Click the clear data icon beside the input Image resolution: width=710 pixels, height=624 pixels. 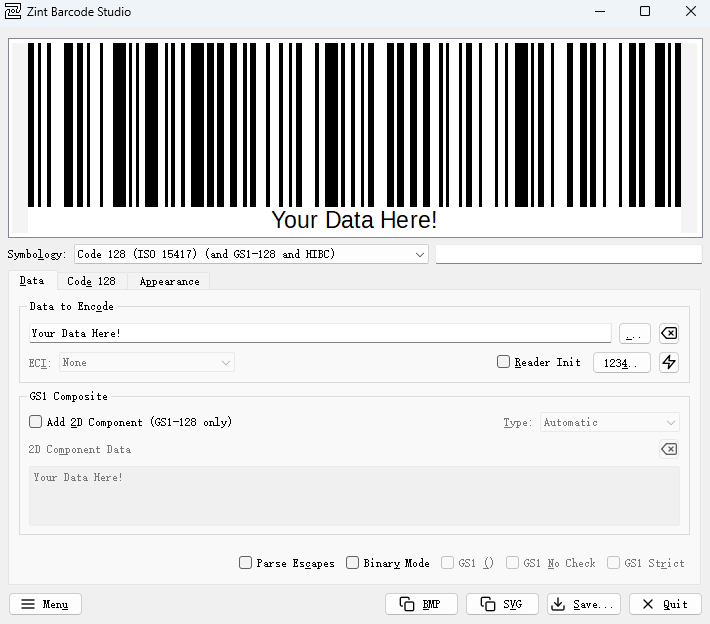pyautogui.click(x=669, y=333)
